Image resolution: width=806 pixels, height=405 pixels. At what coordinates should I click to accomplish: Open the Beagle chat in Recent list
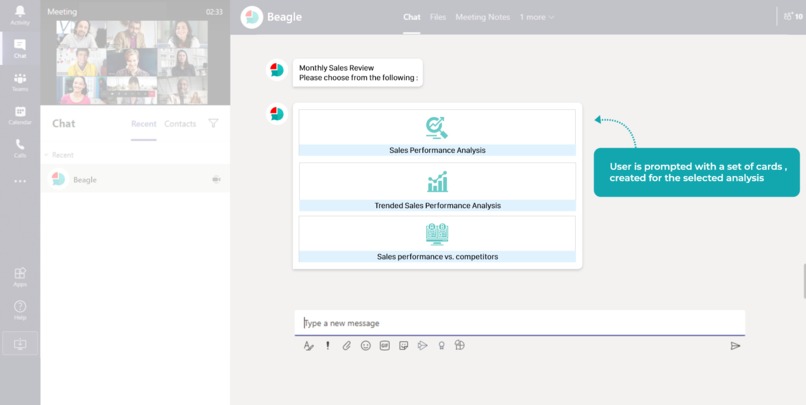point(135,179)
